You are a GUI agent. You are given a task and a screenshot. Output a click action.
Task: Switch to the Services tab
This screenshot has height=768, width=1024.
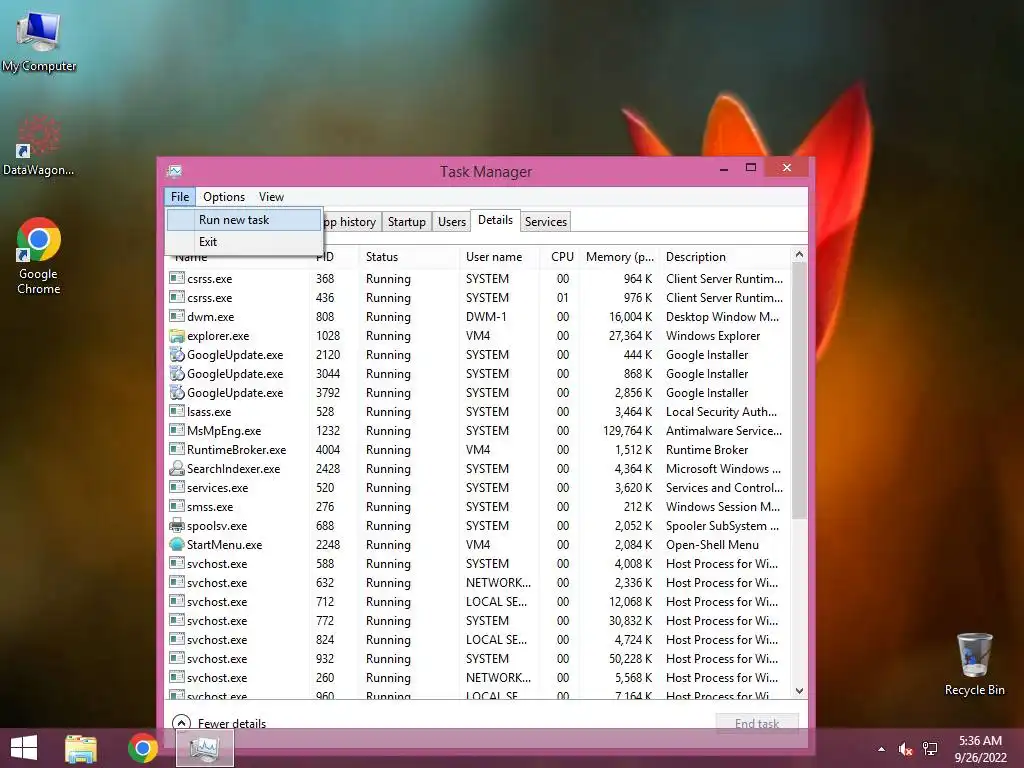pos(546,222)
